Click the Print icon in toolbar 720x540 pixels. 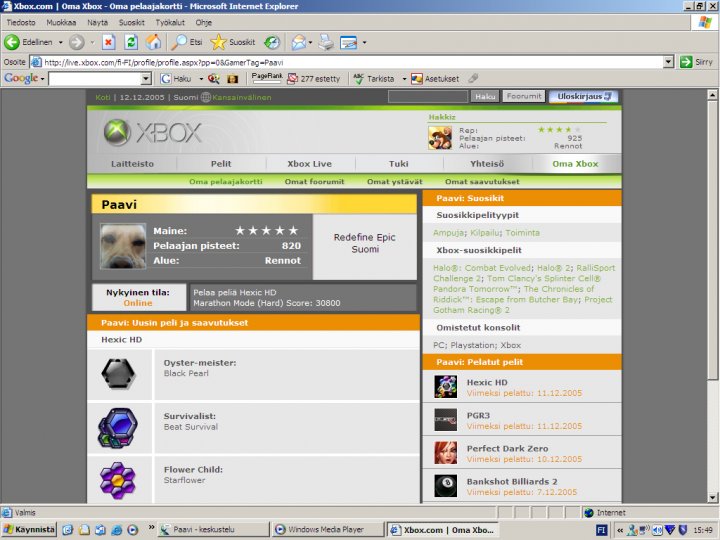tap(326, 42)
